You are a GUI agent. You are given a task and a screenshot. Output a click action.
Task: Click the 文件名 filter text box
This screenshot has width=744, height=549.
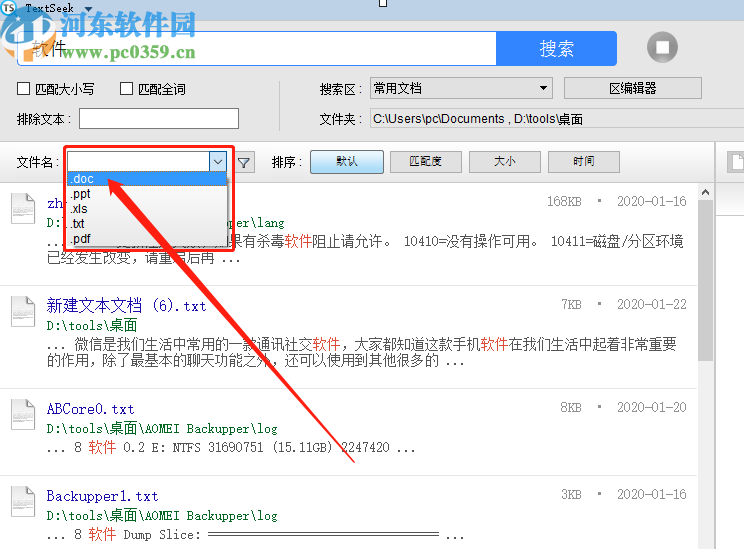pyautogui.click(x=138, y=162)
